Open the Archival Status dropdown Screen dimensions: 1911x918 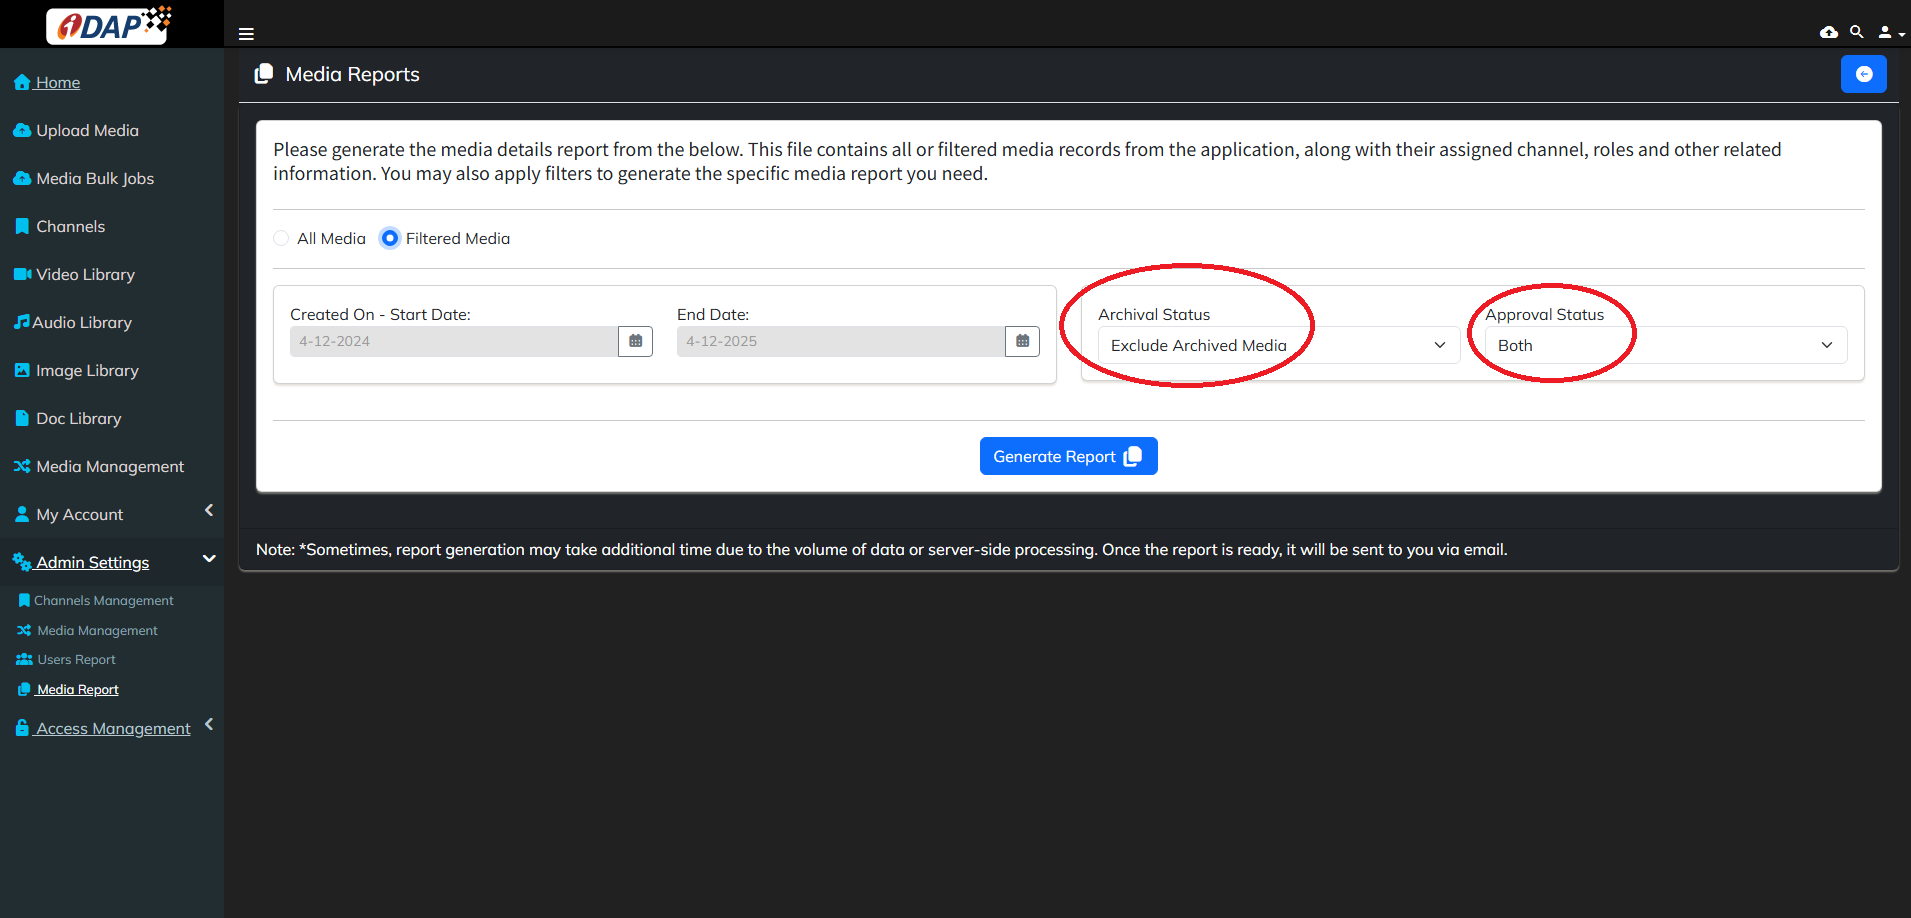tap(1278, 345)
